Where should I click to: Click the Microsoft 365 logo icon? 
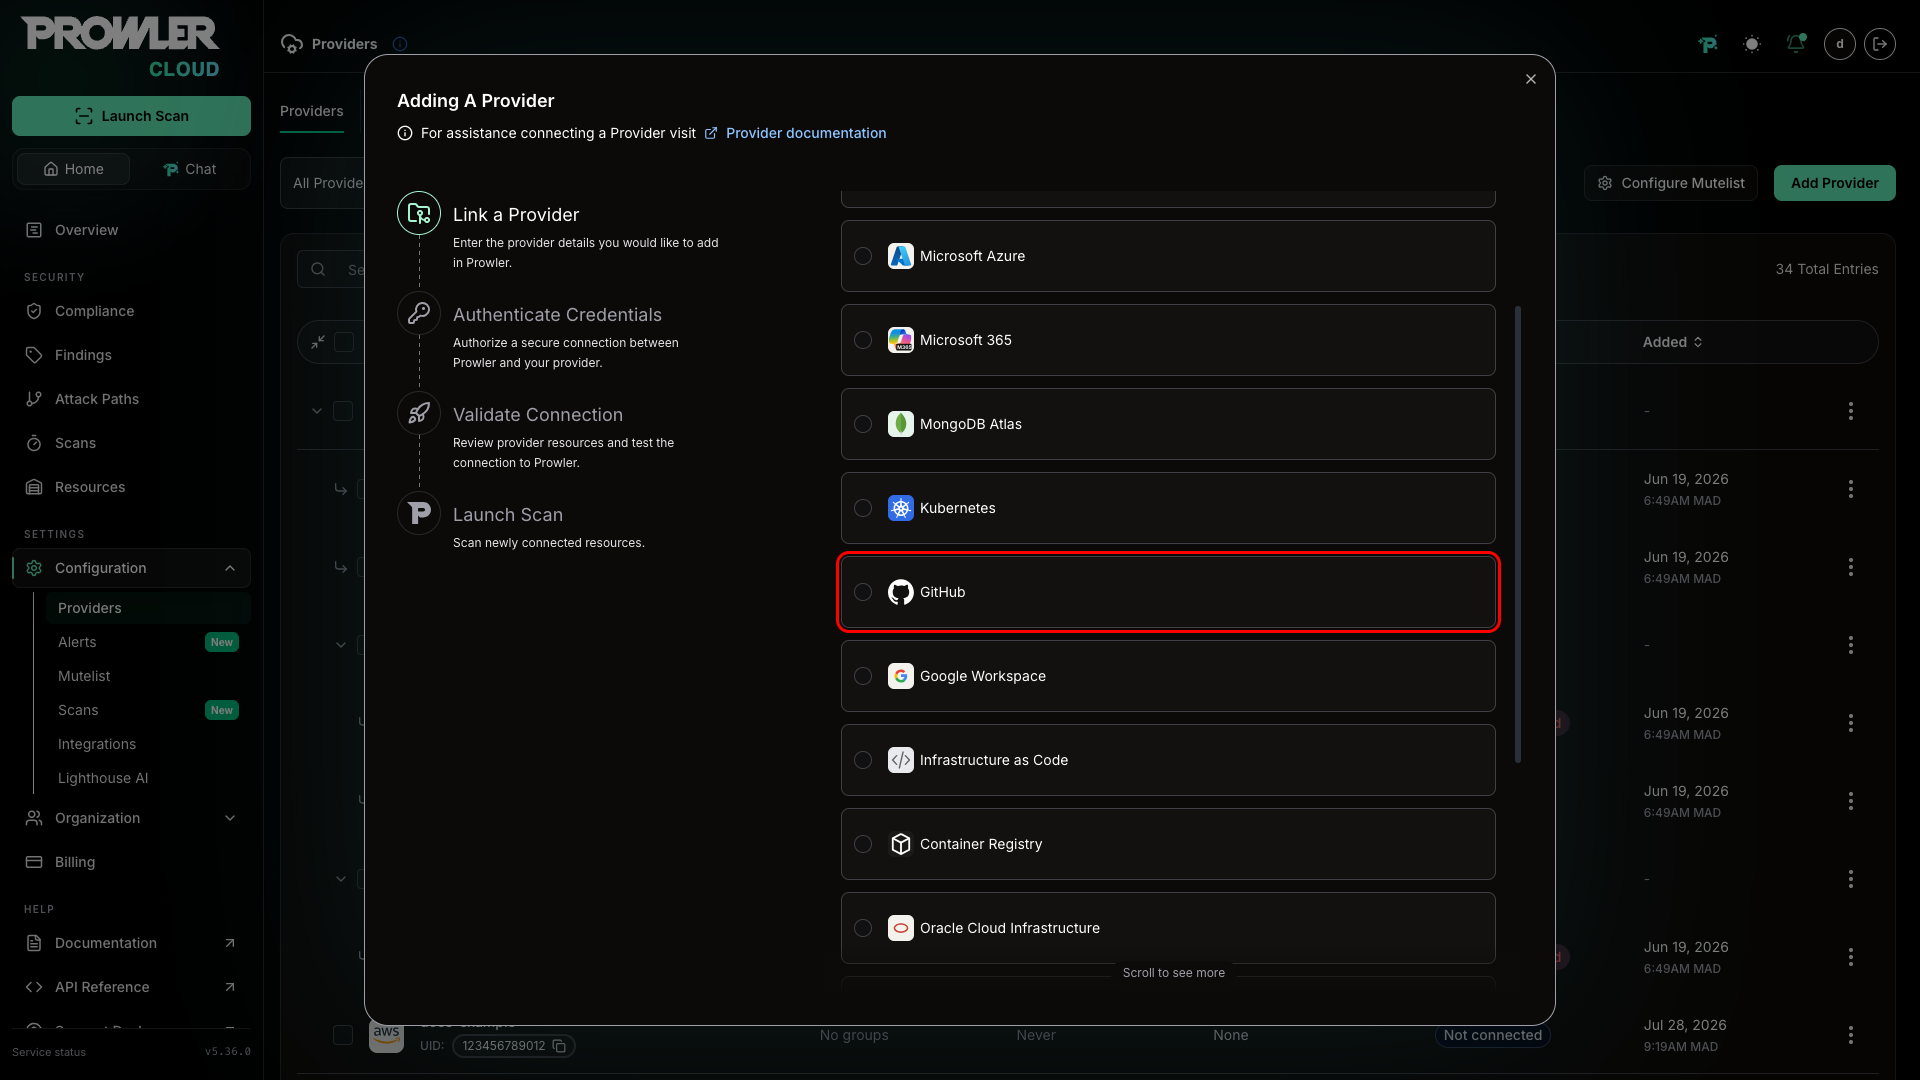click(901, 340)
